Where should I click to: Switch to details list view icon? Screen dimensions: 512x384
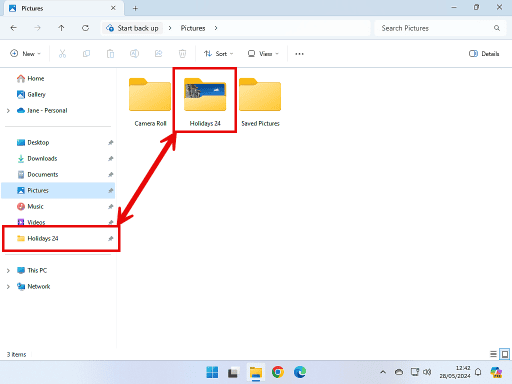click(x=493, y=354)
